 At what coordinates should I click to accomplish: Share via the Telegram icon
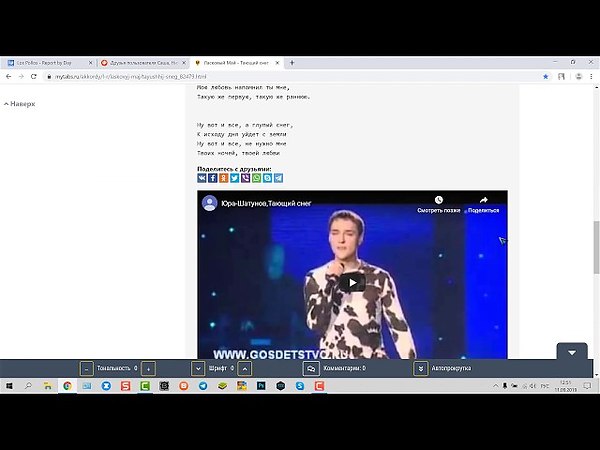click(279, 178)
